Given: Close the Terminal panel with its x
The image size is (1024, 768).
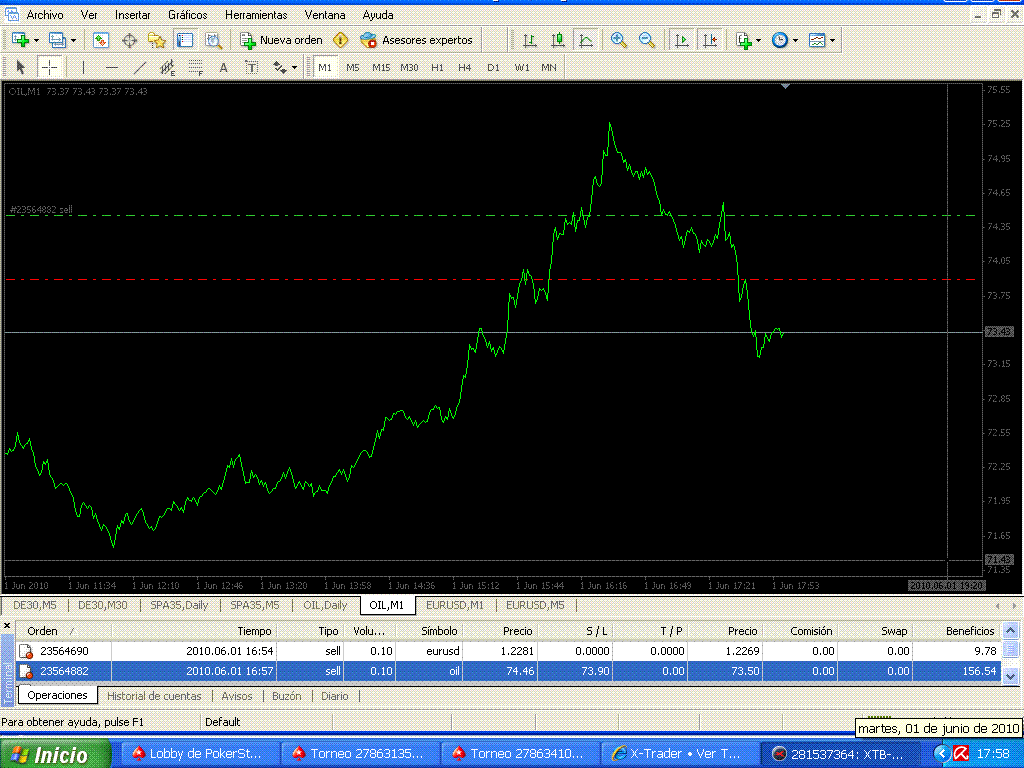Looking at the screenshot, I should pos(7,626).
